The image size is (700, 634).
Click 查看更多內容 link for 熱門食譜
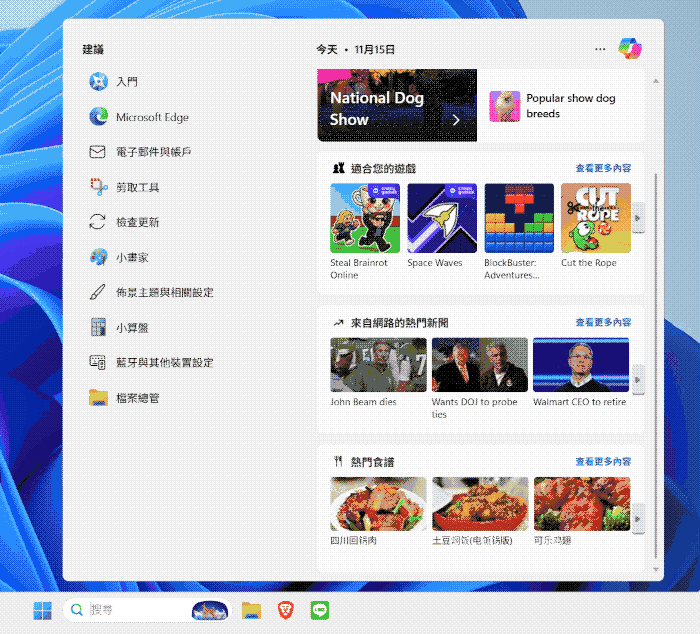pos(603,462)
